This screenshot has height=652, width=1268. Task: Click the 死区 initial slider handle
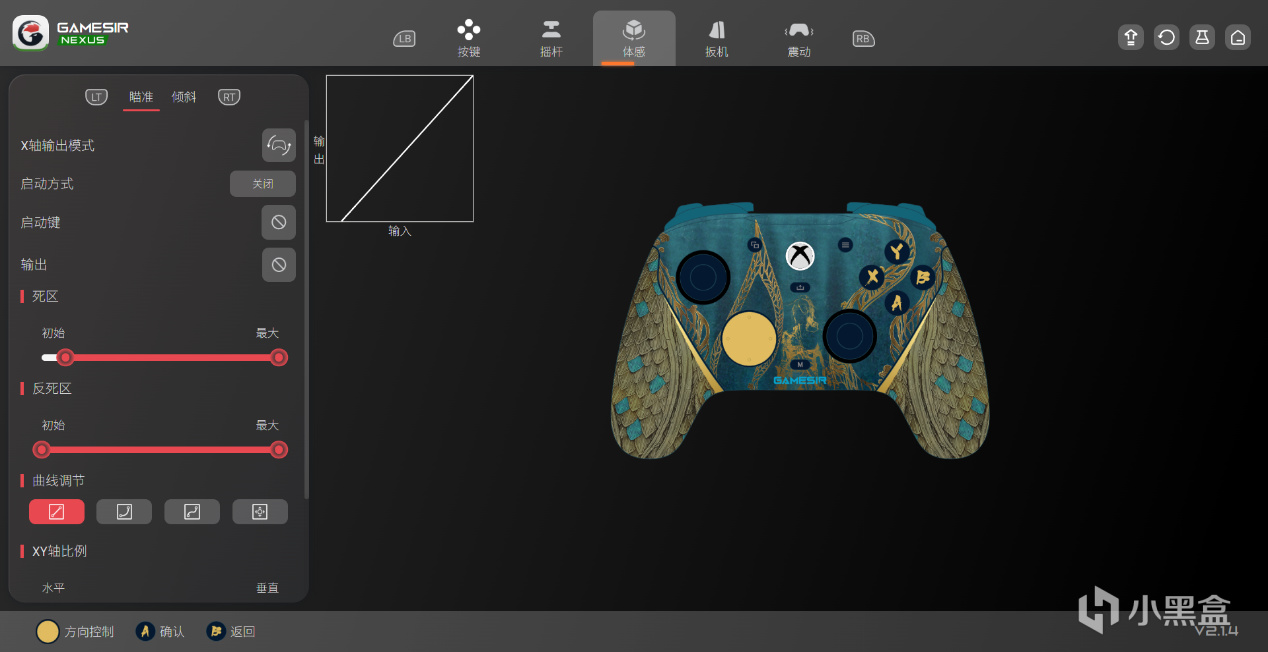pyautogui.click(x=66, y=357)
